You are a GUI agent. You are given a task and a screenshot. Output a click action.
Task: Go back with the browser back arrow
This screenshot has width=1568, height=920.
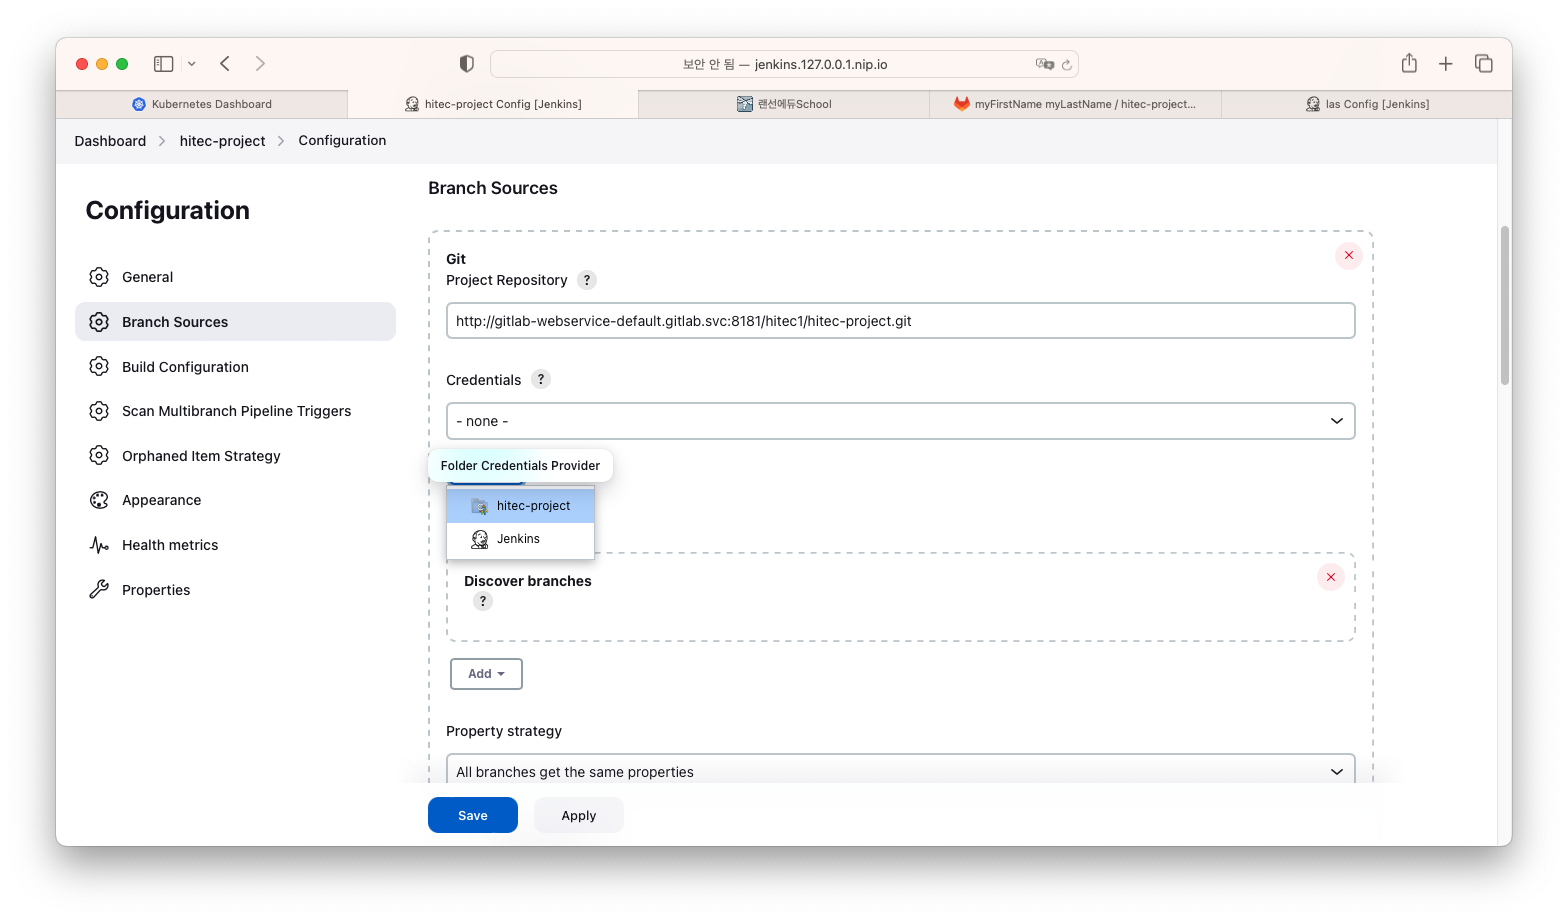(x=225, y=64)
